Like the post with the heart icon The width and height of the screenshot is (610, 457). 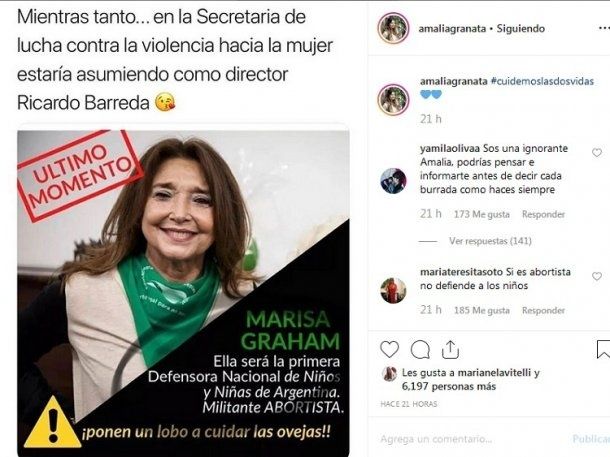(x=389, y=349)
